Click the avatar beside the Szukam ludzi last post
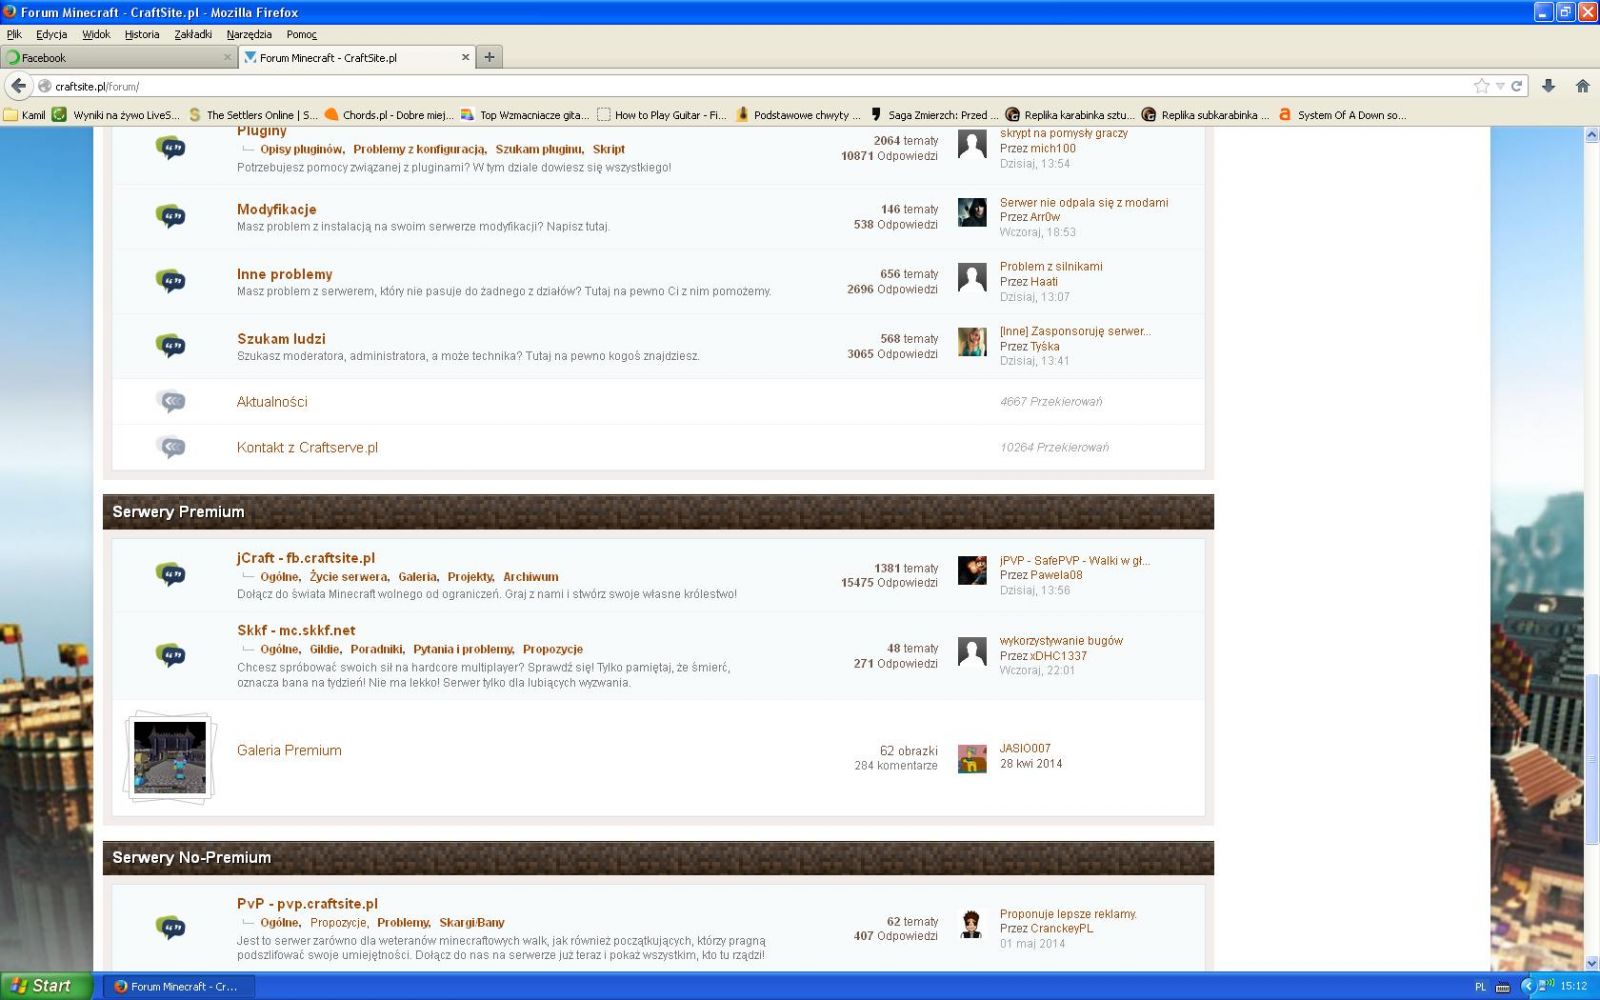Viewport: 1600px width, 1000px height. pyautogui.click(x=972, y=342)
